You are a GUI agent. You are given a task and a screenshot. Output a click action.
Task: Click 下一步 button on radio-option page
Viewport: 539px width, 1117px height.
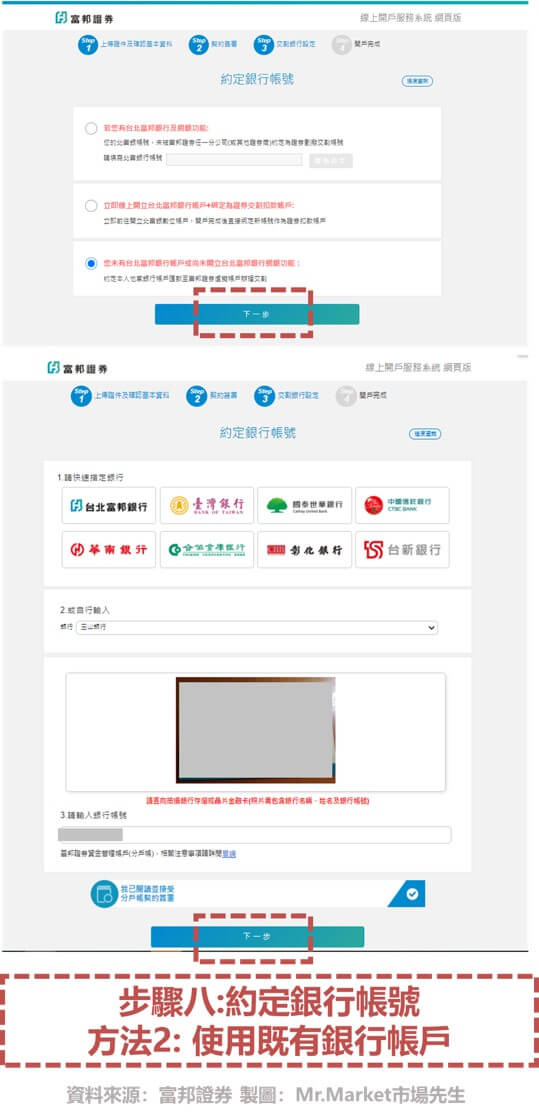pyautogui.click(x=257, y=314)
